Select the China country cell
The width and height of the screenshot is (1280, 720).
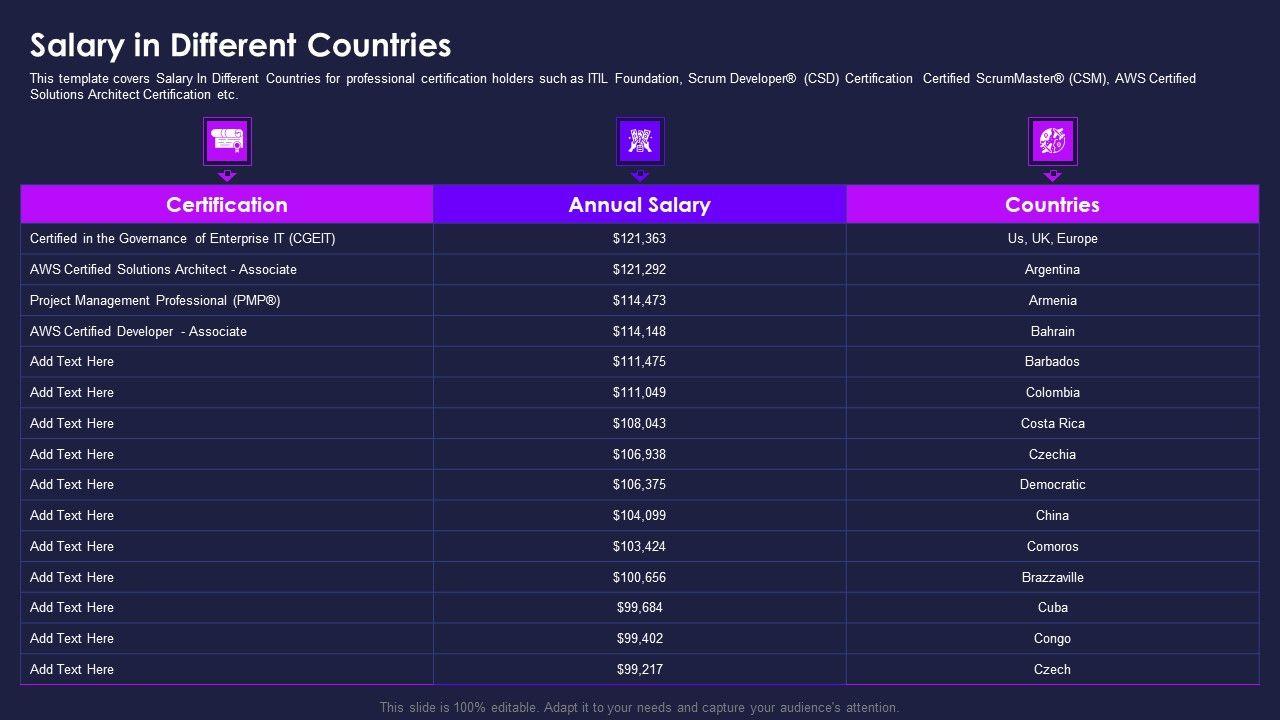[1053, 515]
